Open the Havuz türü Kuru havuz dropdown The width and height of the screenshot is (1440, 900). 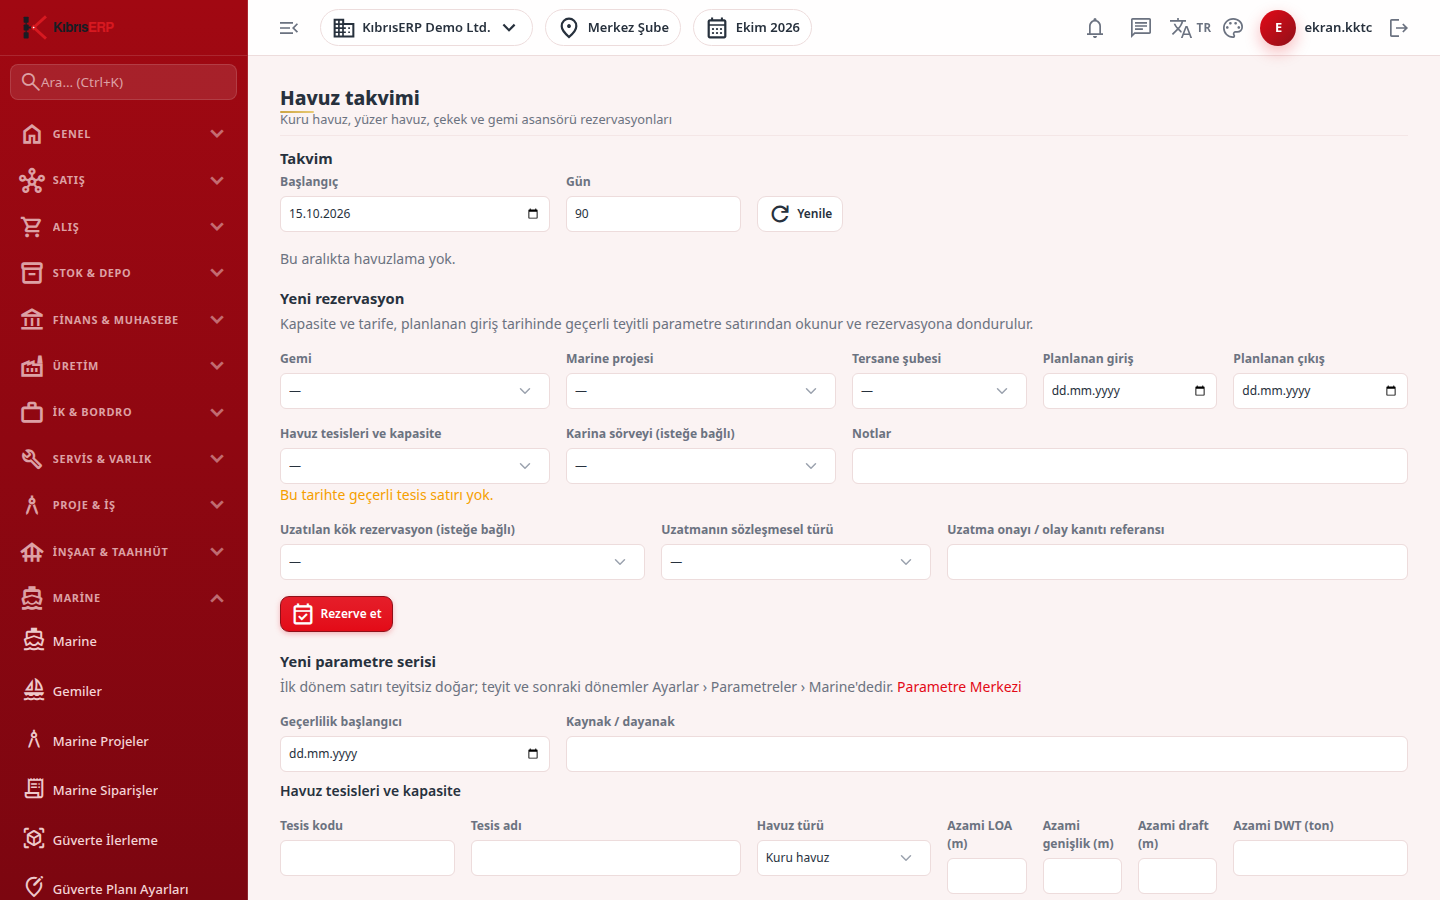[x=843, y=858]
